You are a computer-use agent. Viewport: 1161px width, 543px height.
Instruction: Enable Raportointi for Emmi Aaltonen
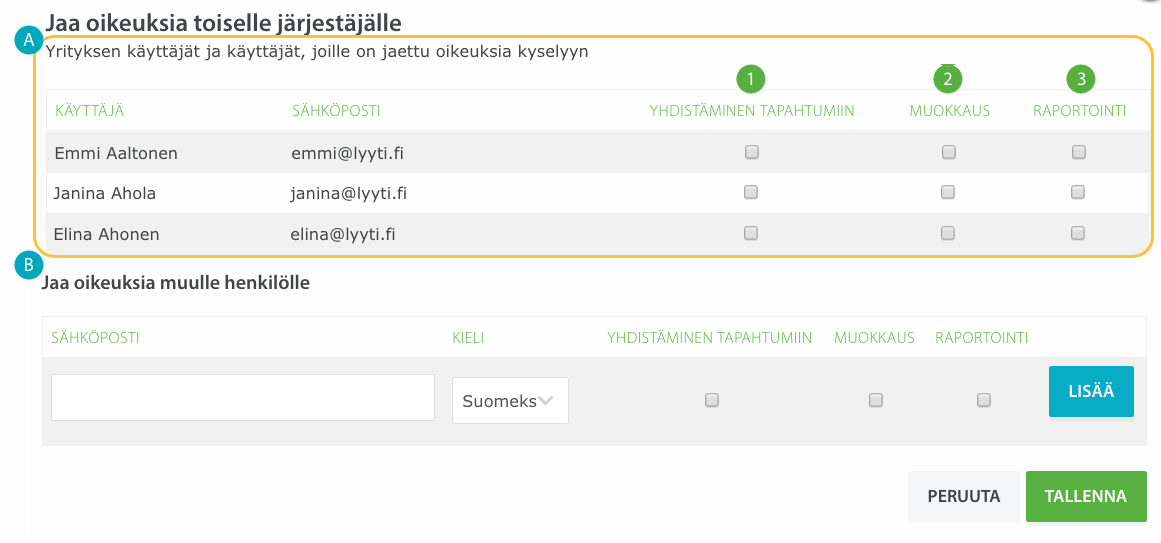click(x=1079, y=153)
